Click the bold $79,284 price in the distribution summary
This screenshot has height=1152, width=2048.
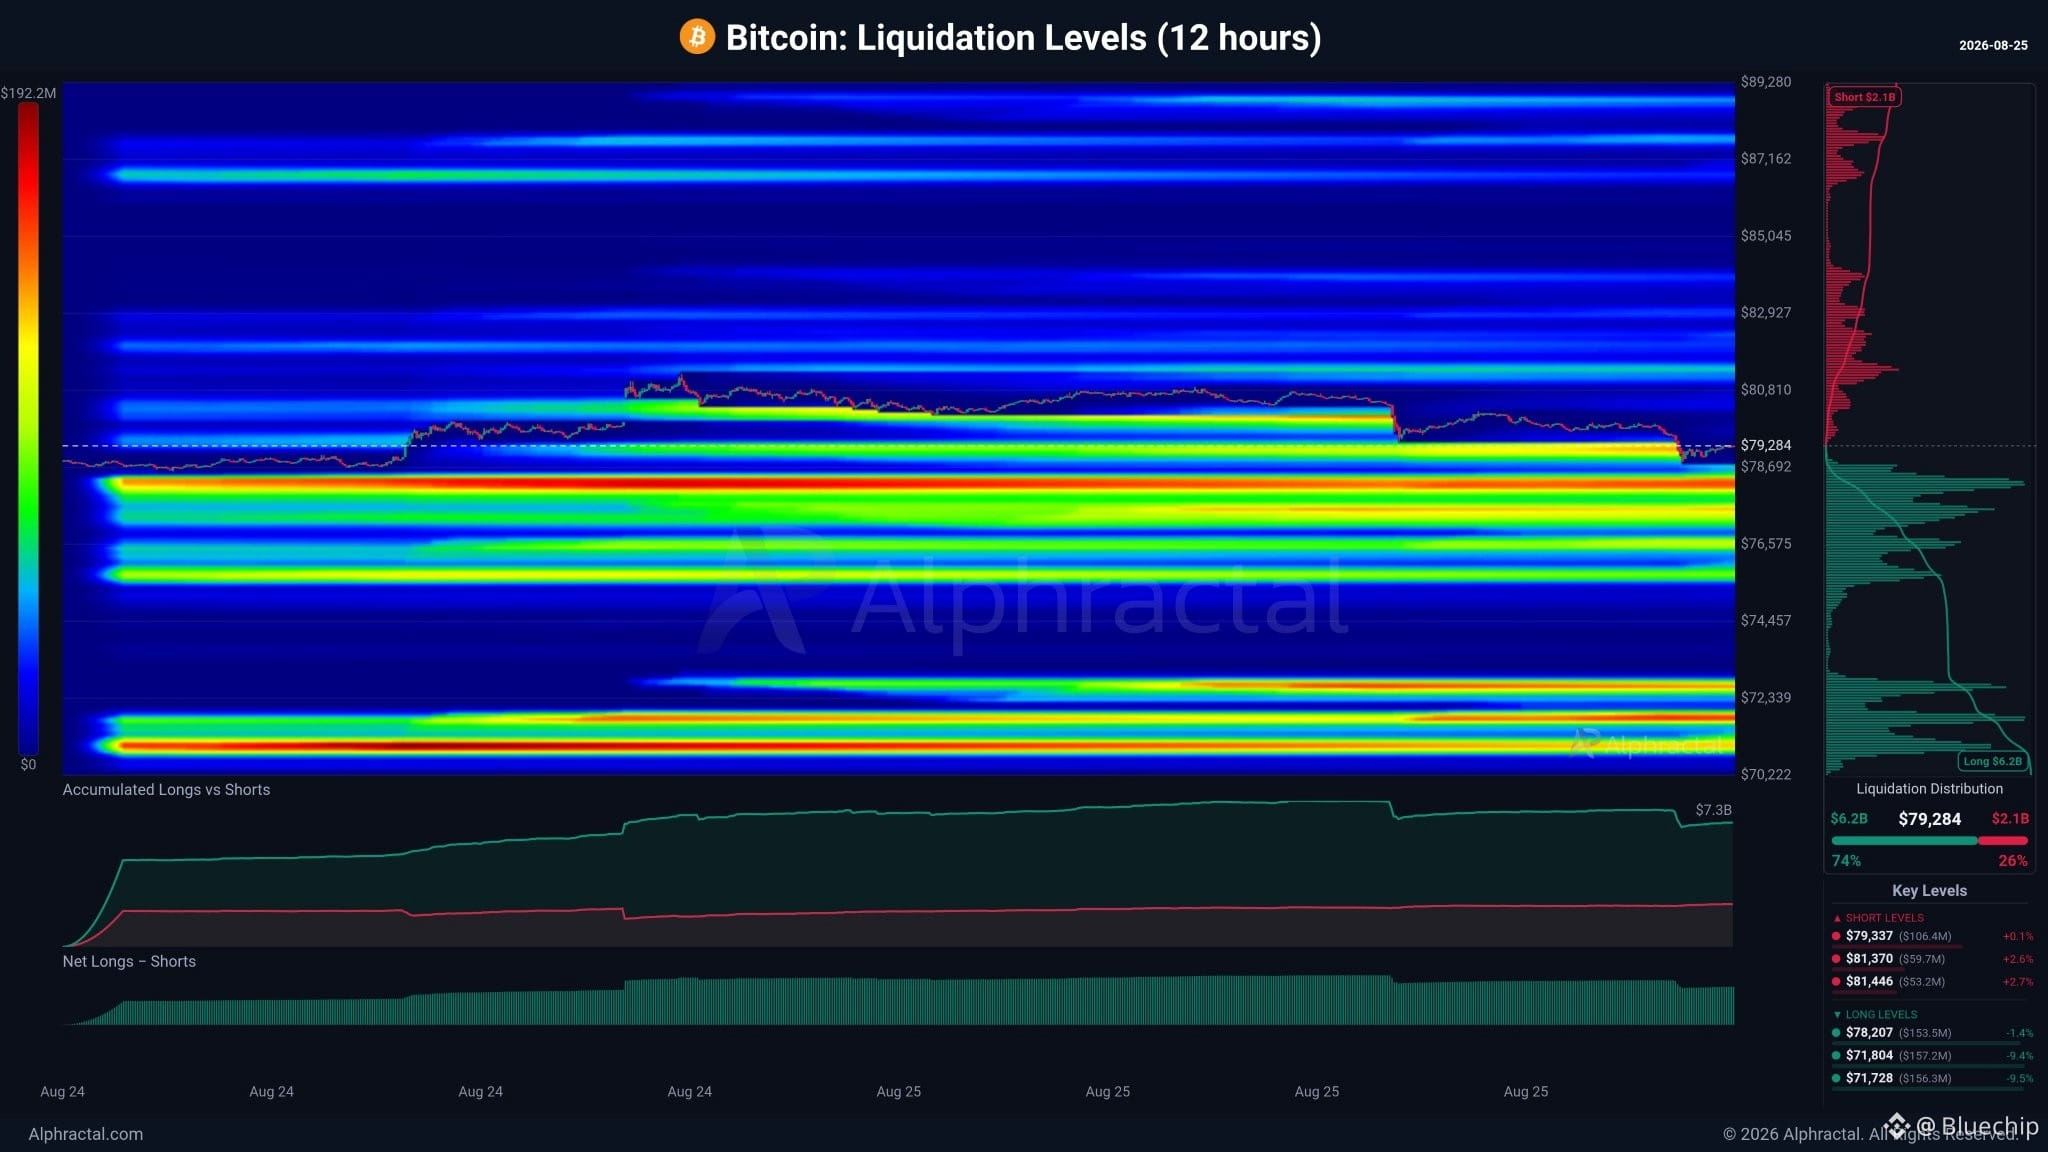pyautogui.click(x=1929, y=819)
